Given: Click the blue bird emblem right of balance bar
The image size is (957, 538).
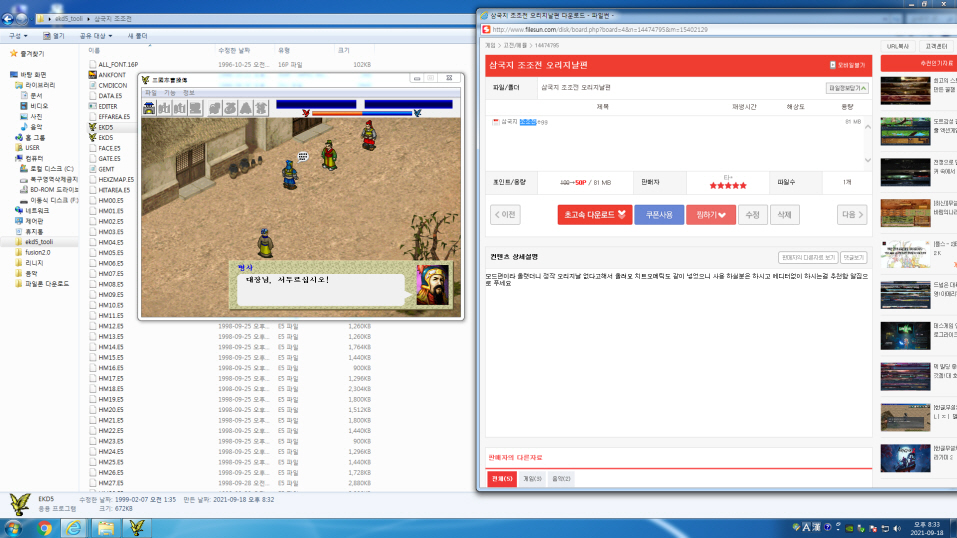Looking at the screenshot, I should click(417, 114).
